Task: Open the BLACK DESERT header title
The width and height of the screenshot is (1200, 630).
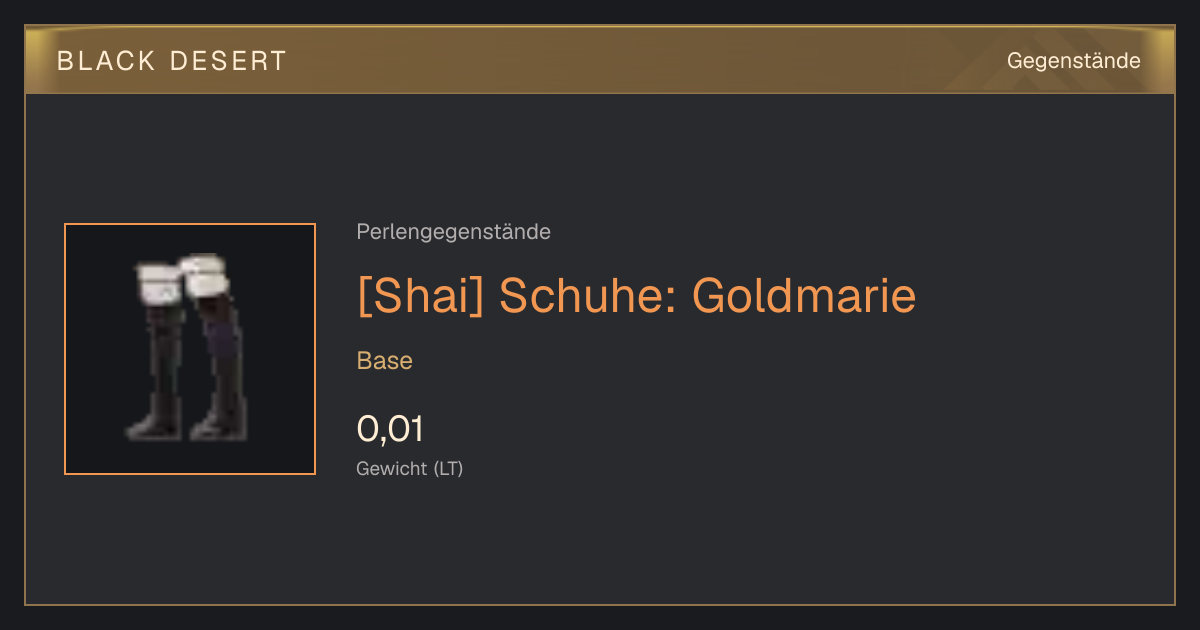Action: (172, 61)
